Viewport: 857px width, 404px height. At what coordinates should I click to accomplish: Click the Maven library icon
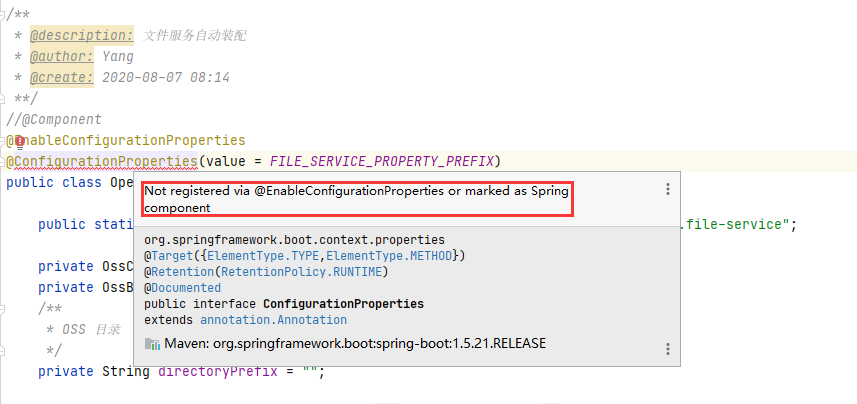(152, 344)
